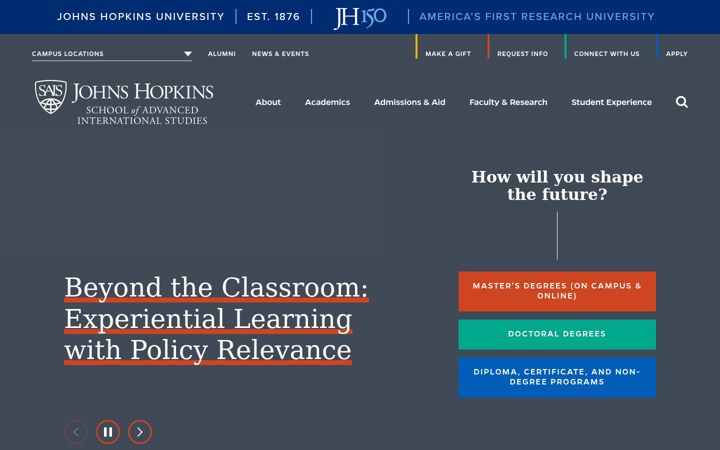Viewport: 720px width, 450px height.
Task: Click America's First Research University text
Action: tap(537, 17)
